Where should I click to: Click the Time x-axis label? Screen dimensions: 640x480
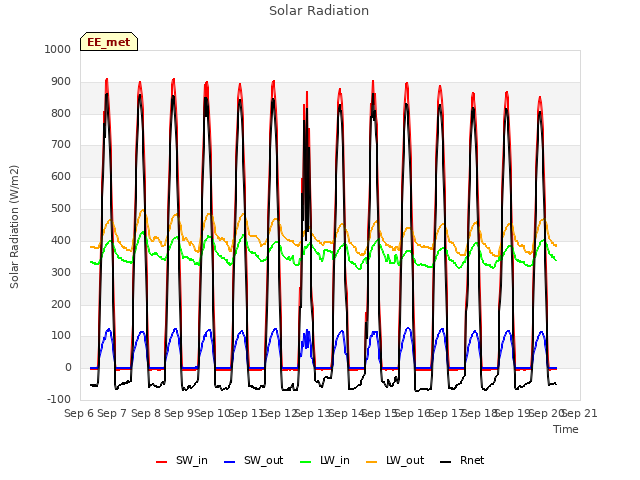tap(566, 429)
